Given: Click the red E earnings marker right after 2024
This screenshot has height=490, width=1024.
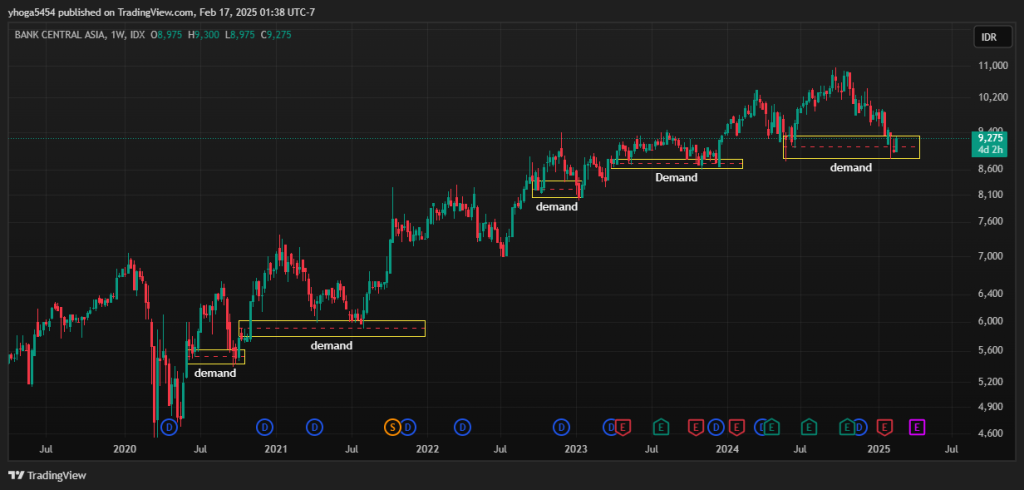Looking at the screenshot, I should point(737,427).
